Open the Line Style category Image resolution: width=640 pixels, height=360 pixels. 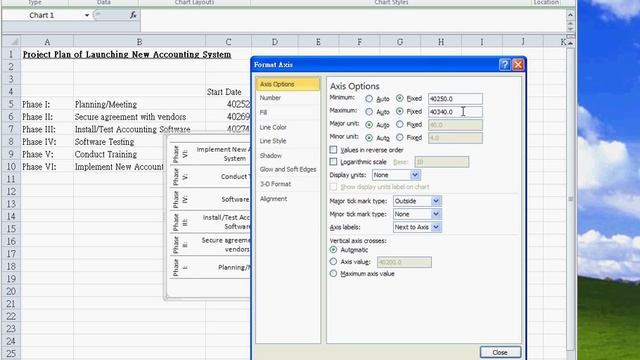point(288,141)
